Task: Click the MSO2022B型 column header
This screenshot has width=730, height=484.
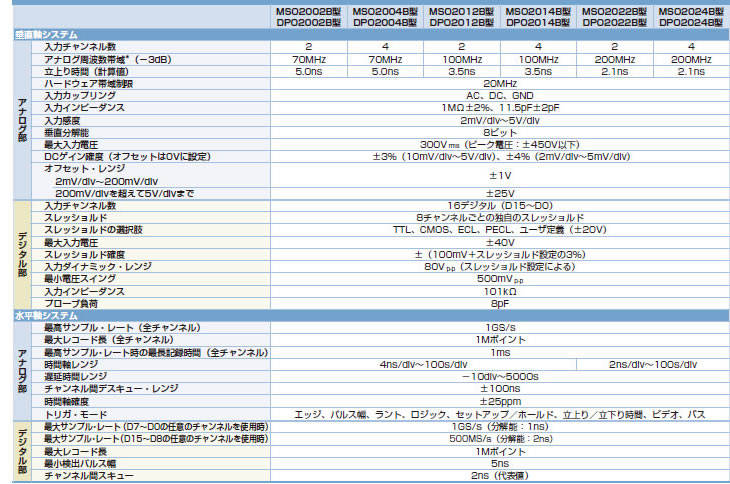Action: [x=615, y=11]
